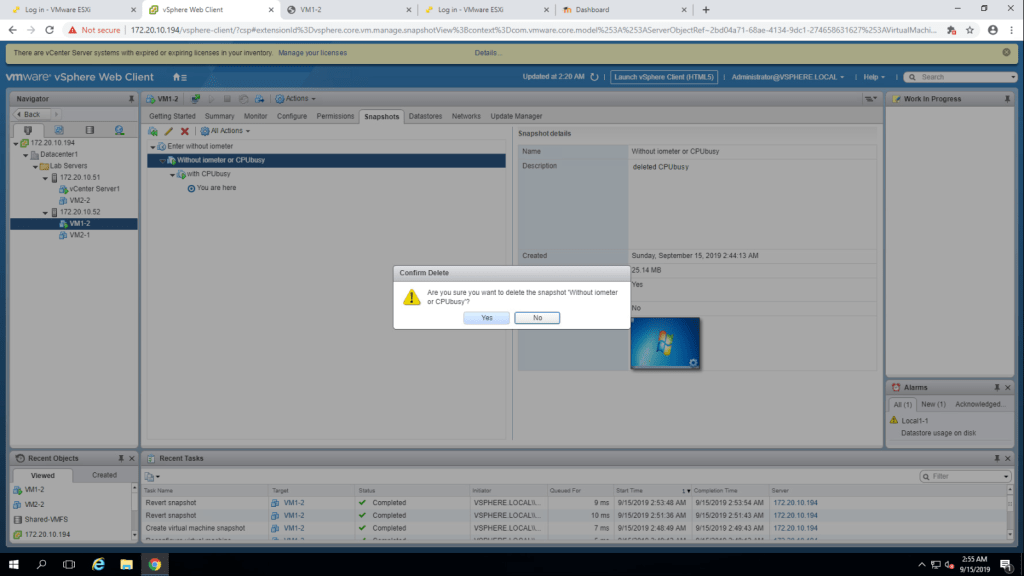Select Storage view icon in Navigator

coord(89,130)
